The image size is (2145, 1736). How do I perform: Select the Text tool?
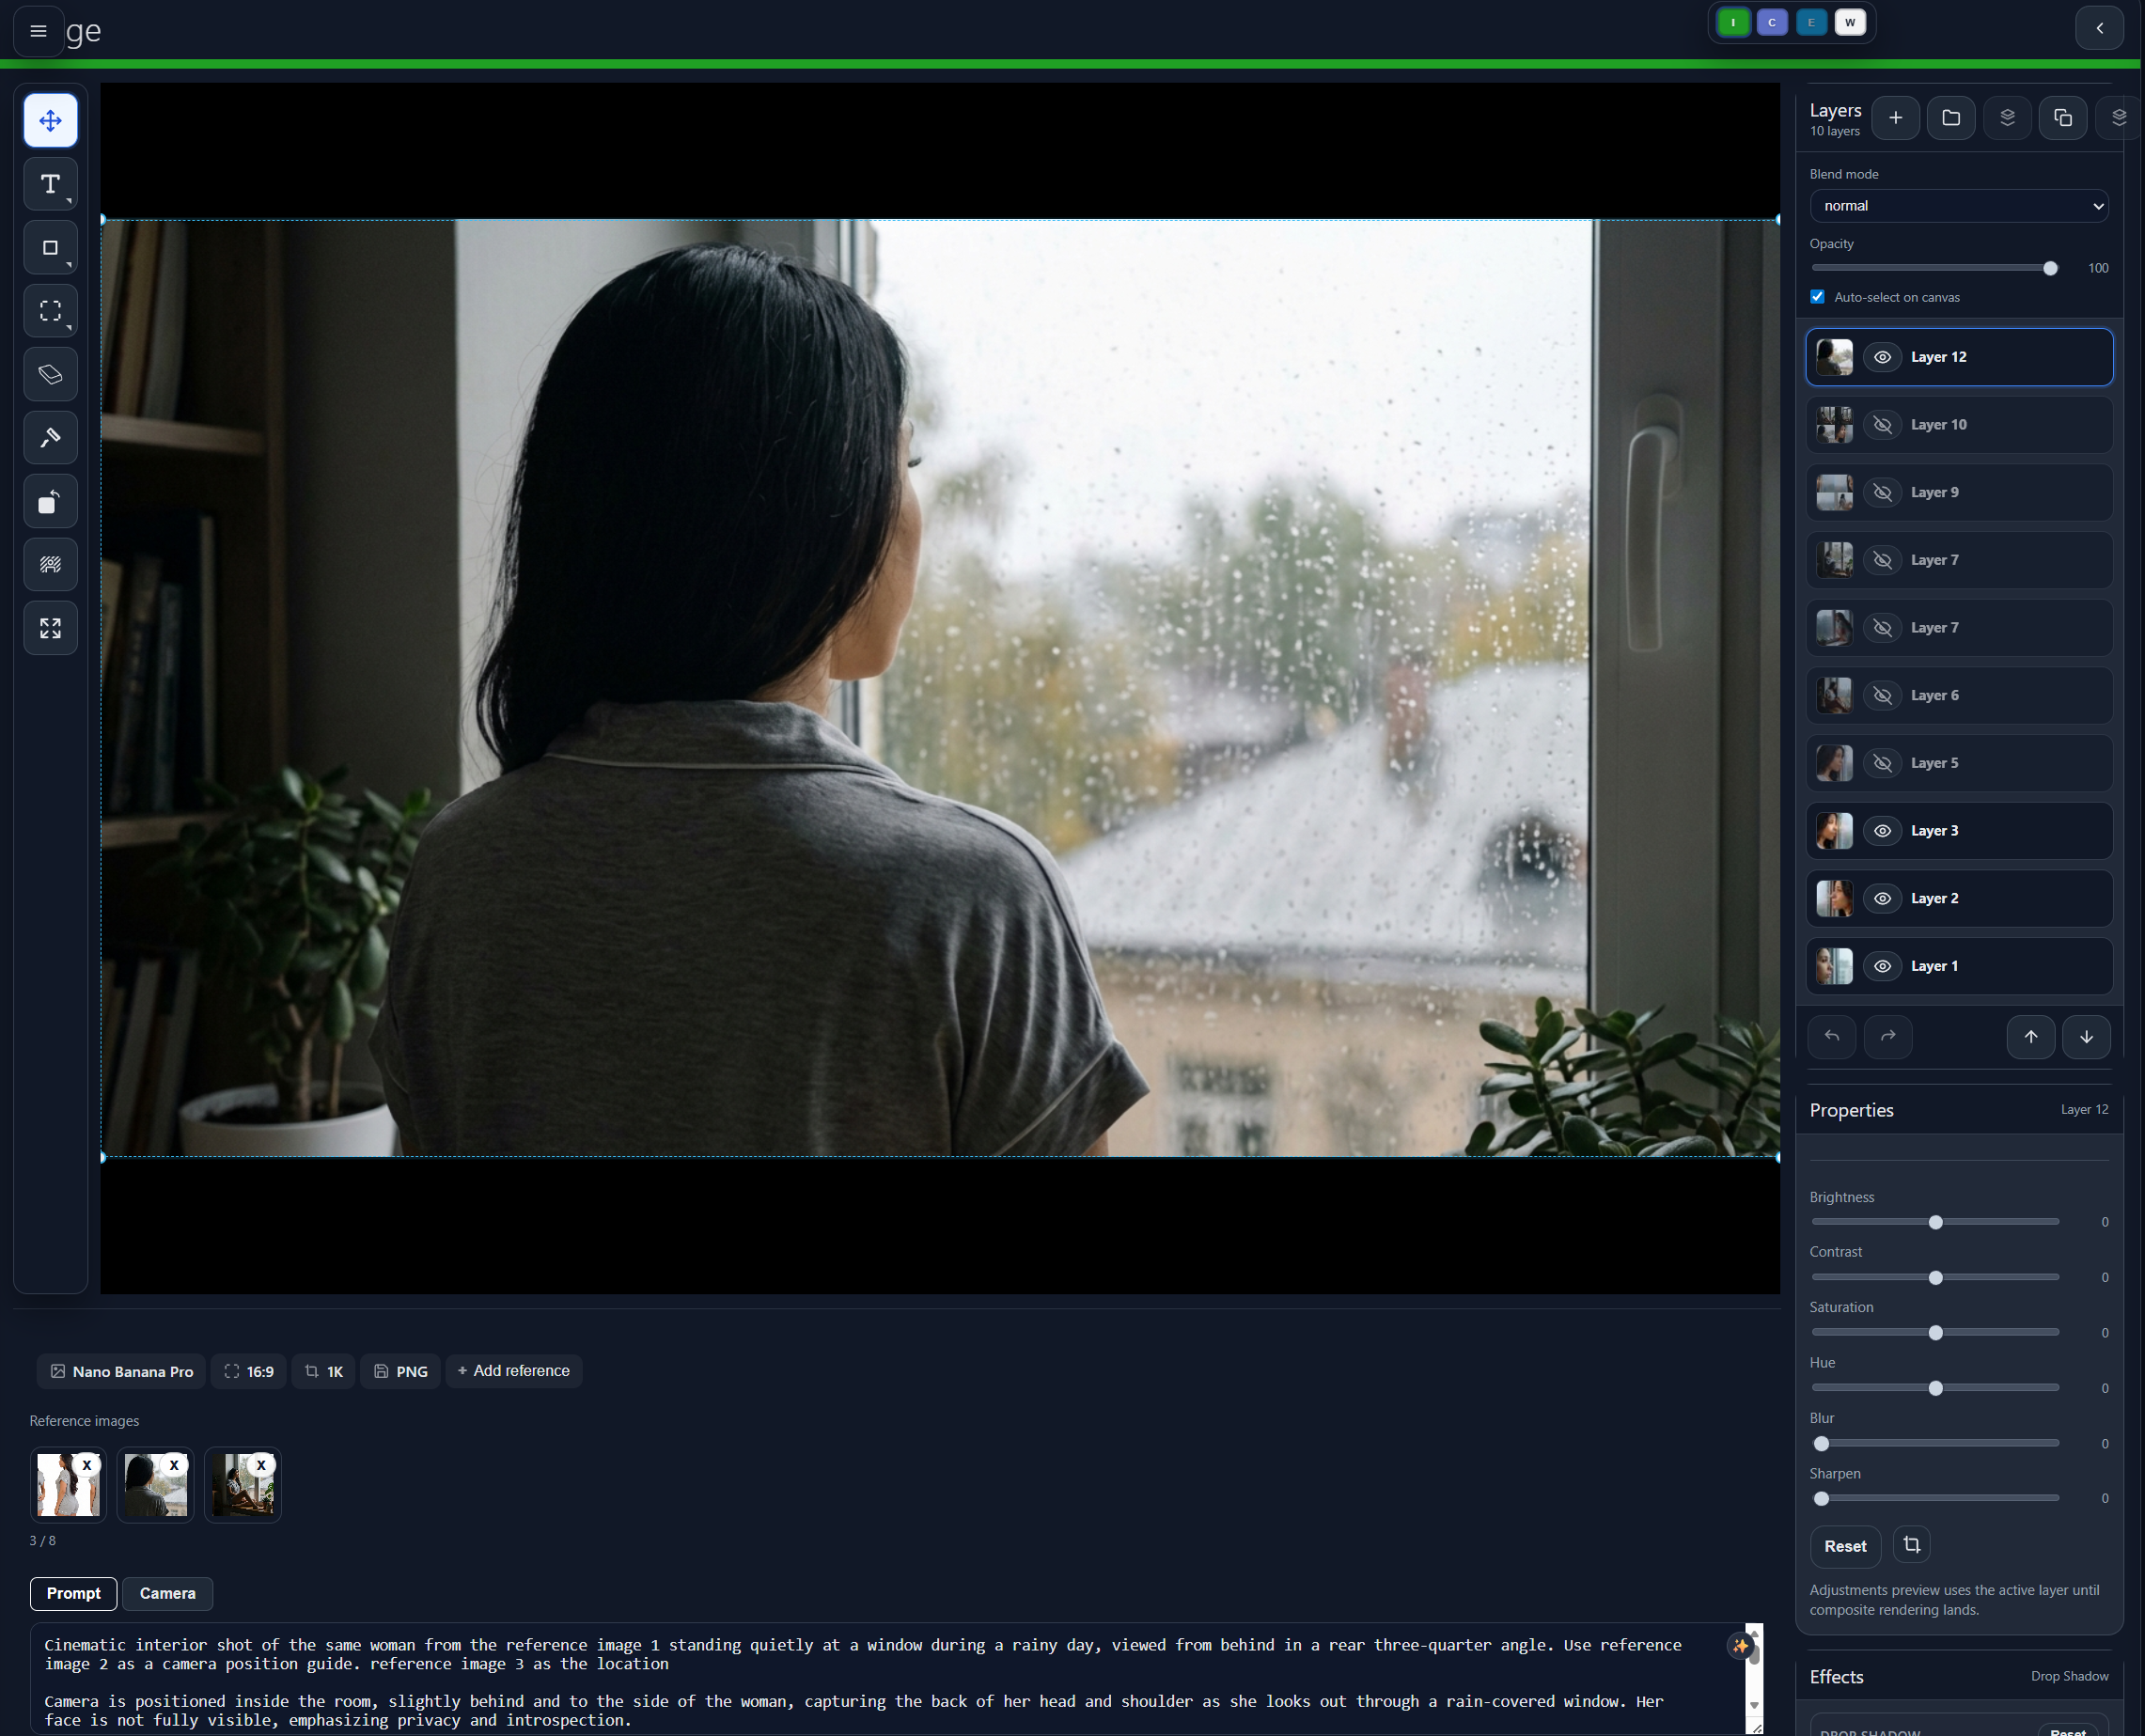(x=50, y=184)
